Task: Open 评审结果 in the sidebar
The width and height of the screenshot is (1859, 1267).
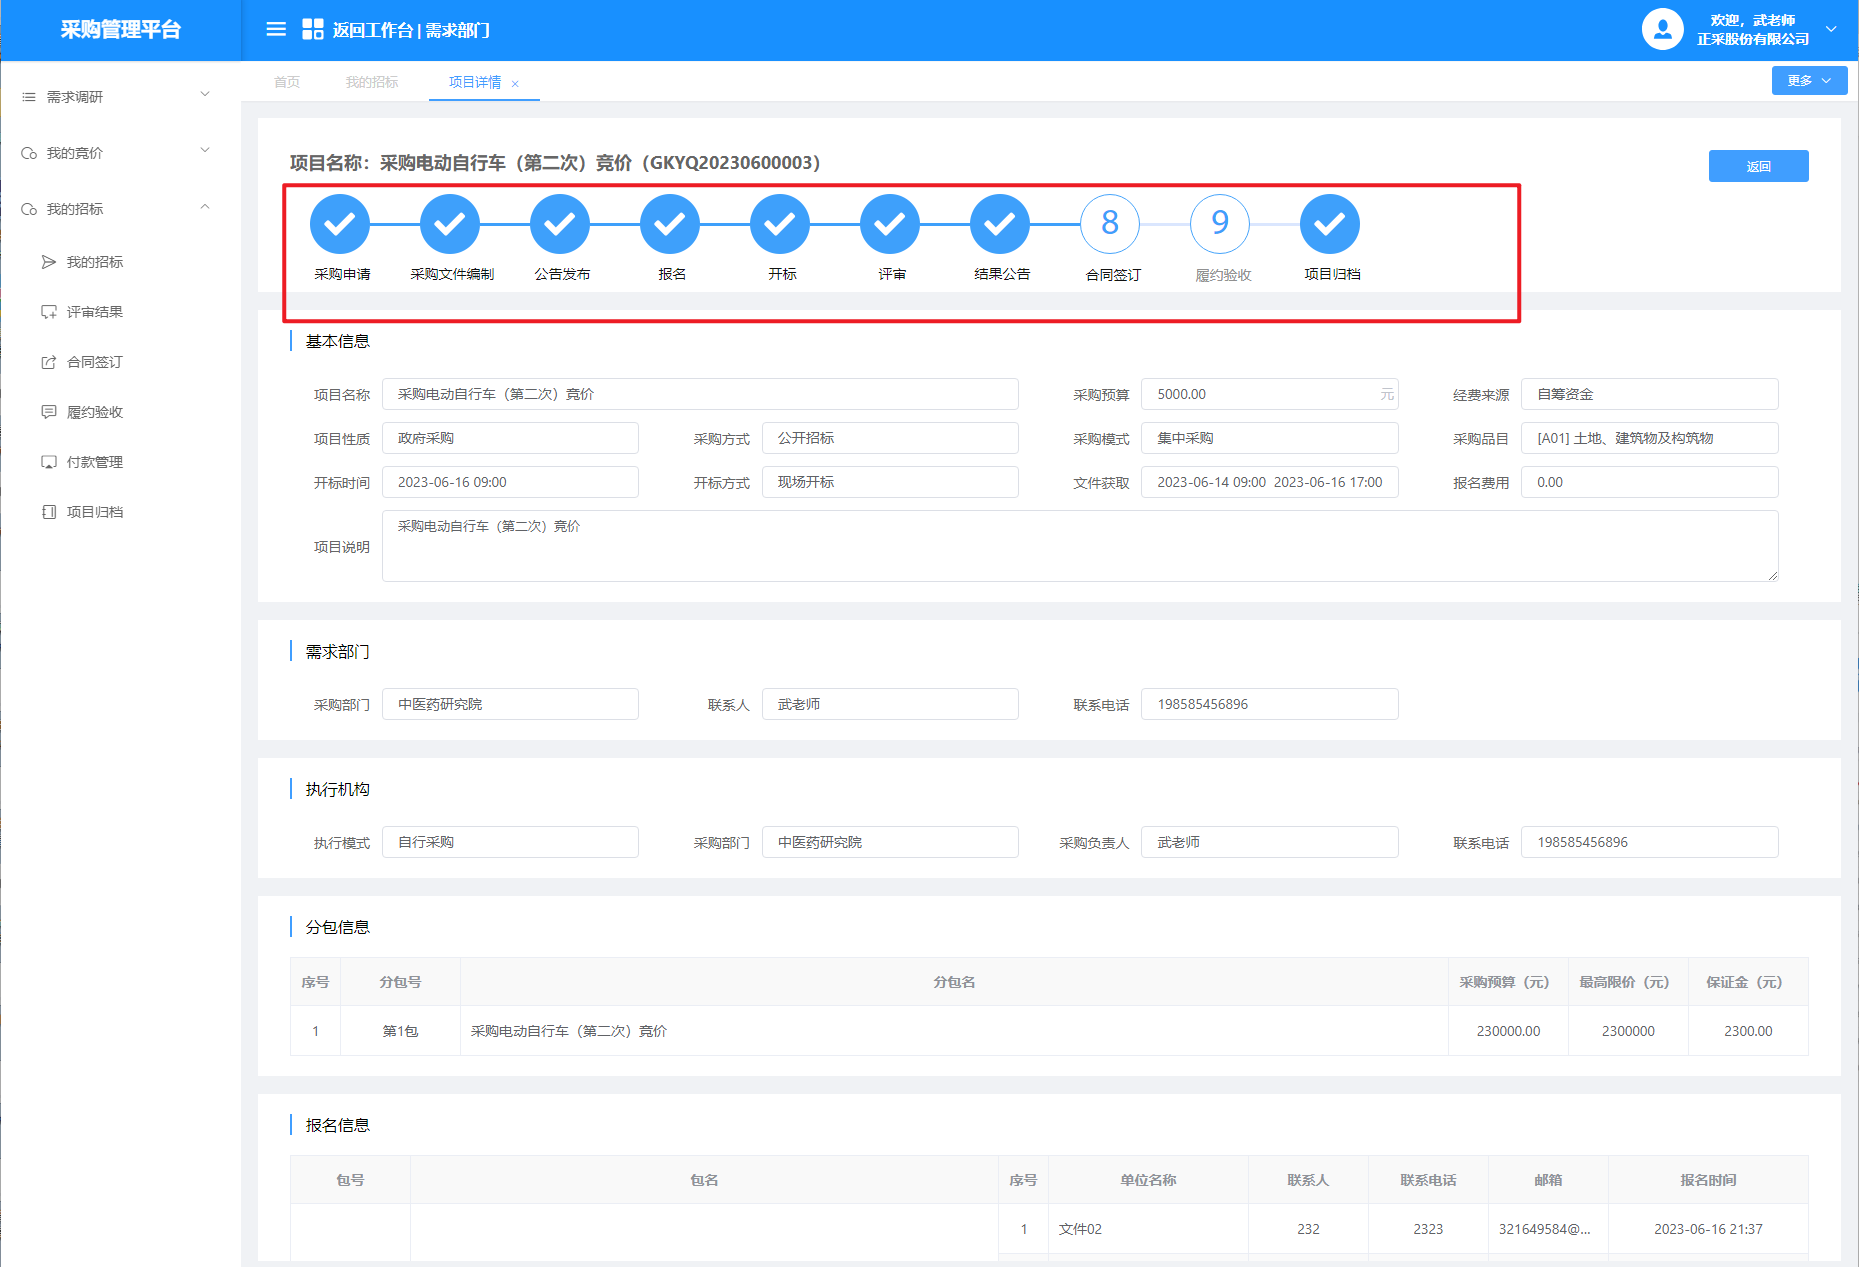Action: [95, 312]
